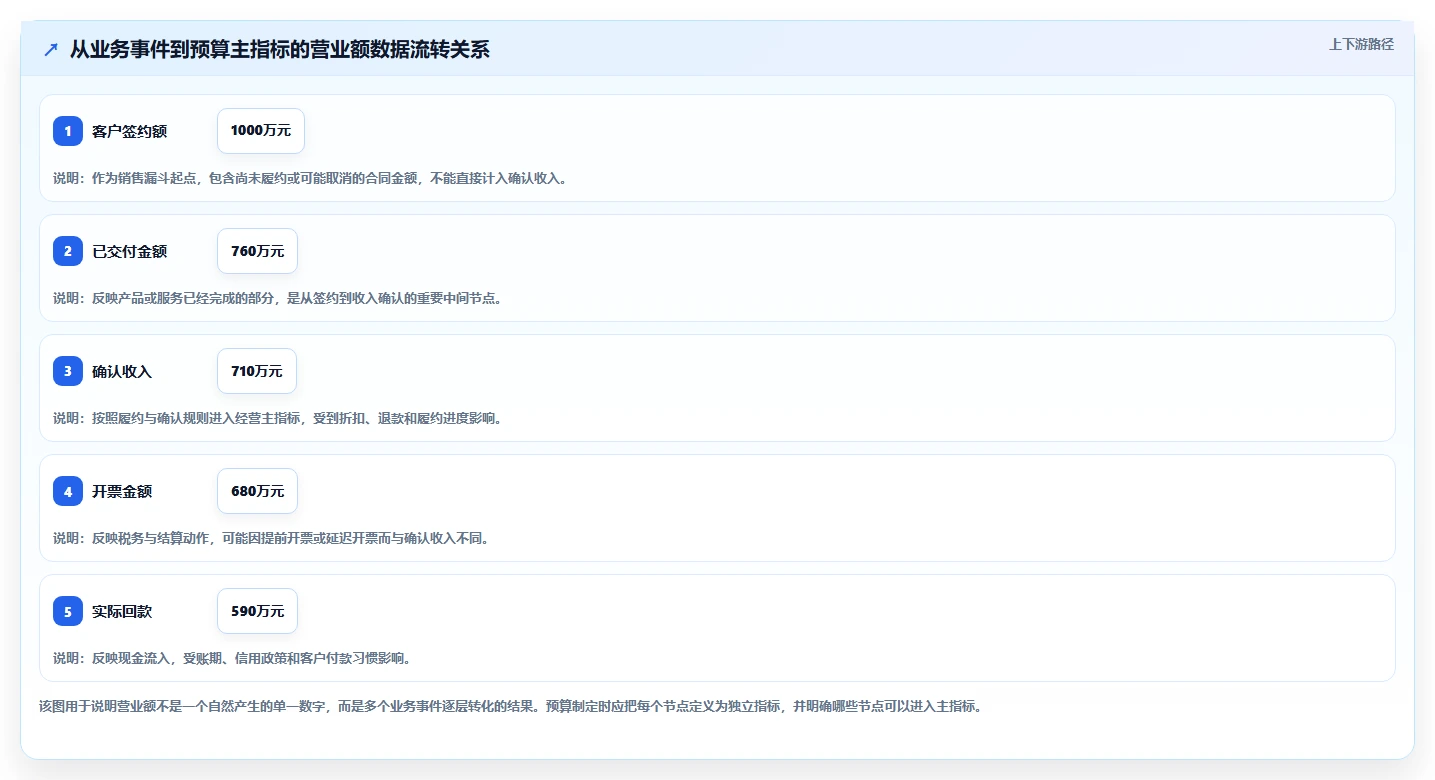Image resolution: width=1435 pixels, height=780 pixels.
Task: Click the 已交付金额 label
Action: click(x=130, y=251)
